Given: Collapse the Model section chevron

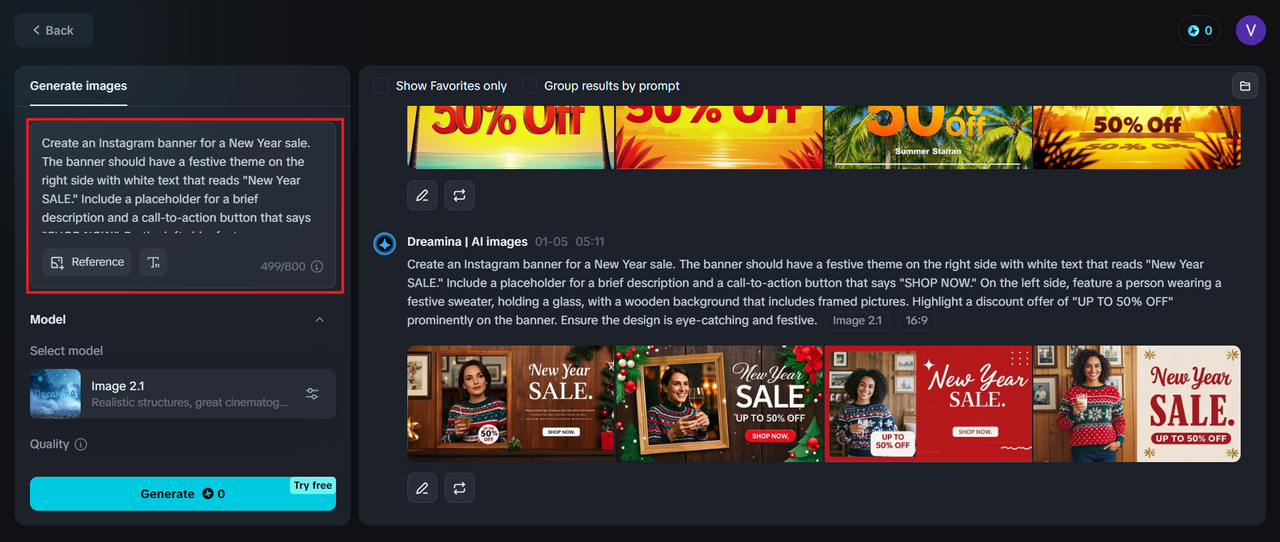Looking at the screenshot, I should 320,320.
